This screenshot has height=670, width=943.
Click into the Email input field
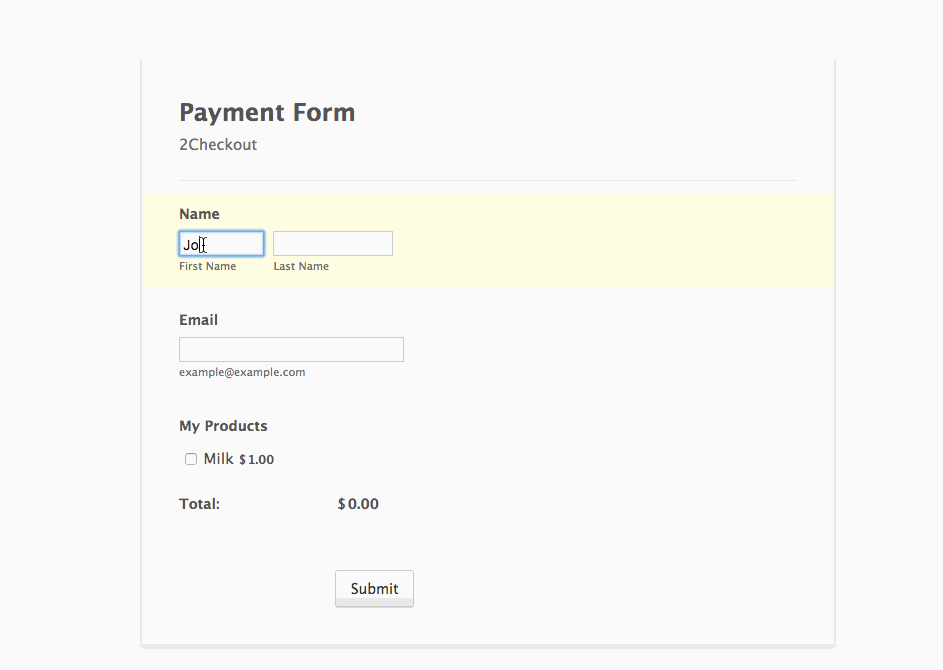point(291,349)
